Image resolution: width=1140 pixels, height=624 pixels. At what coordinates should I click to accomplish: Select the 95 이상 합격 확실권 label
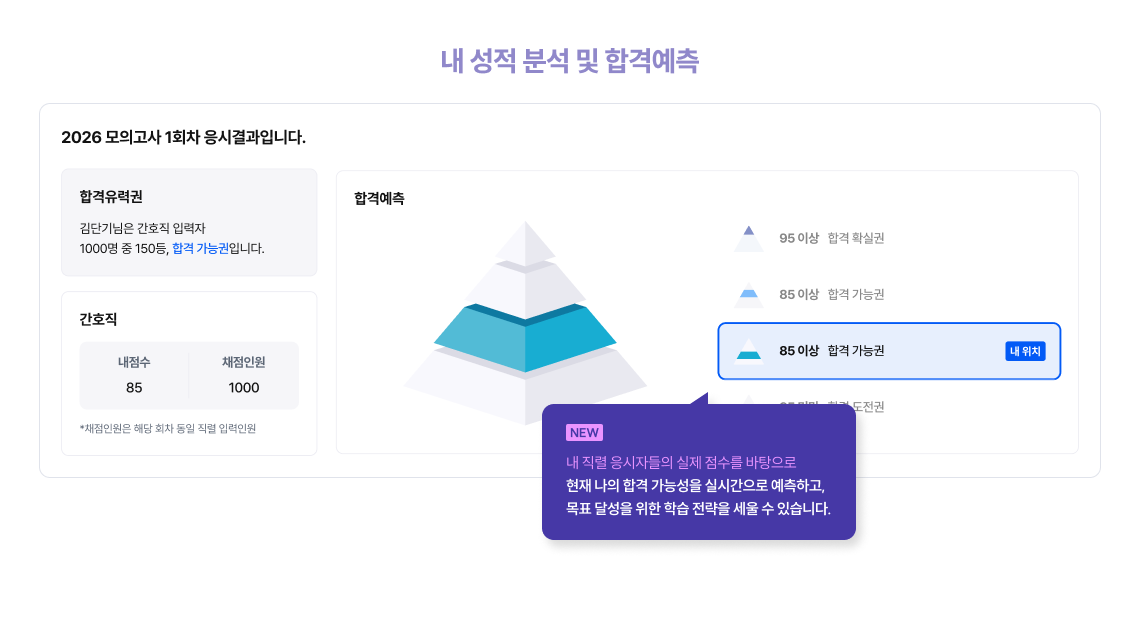point(831,238)
